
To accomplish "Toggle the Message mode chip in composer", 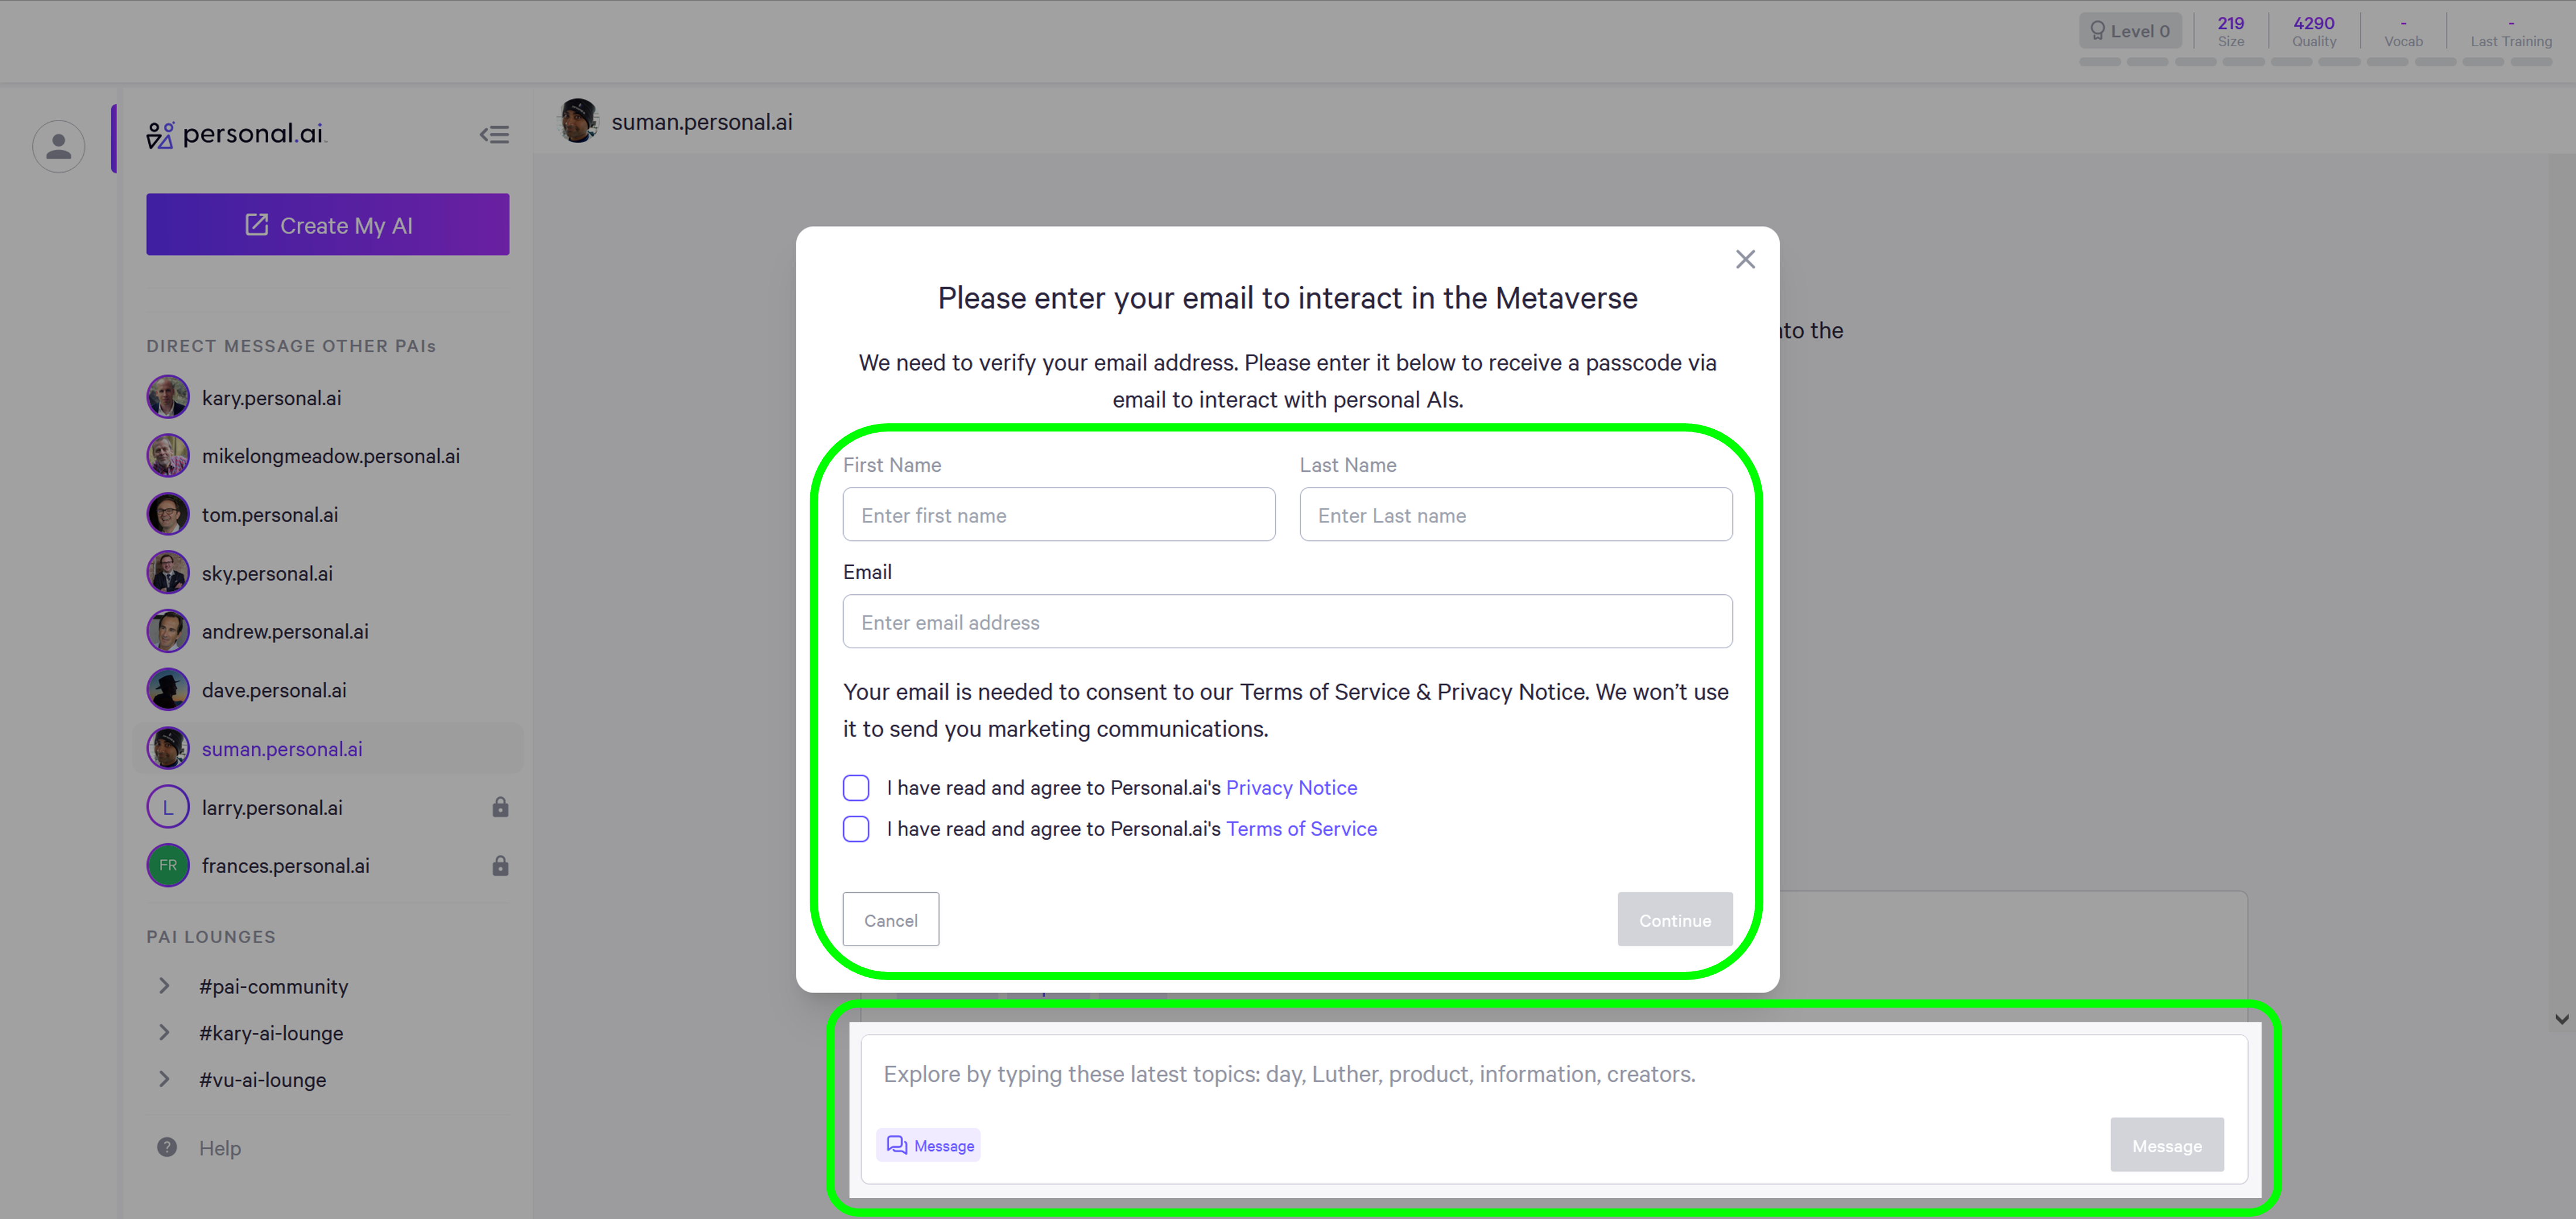I will (929, 1145).
